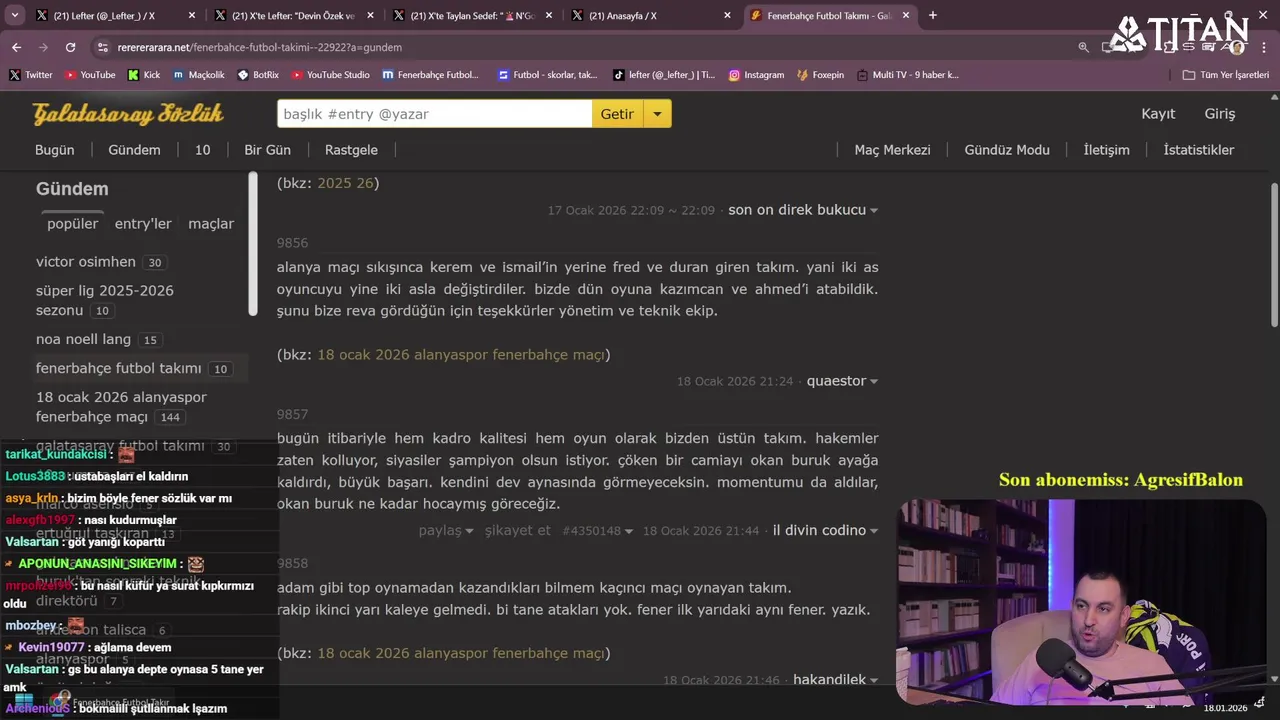This screenshot has height=720, width=1280.
Task: Go back with the browser back arrow
Action: 16,47
